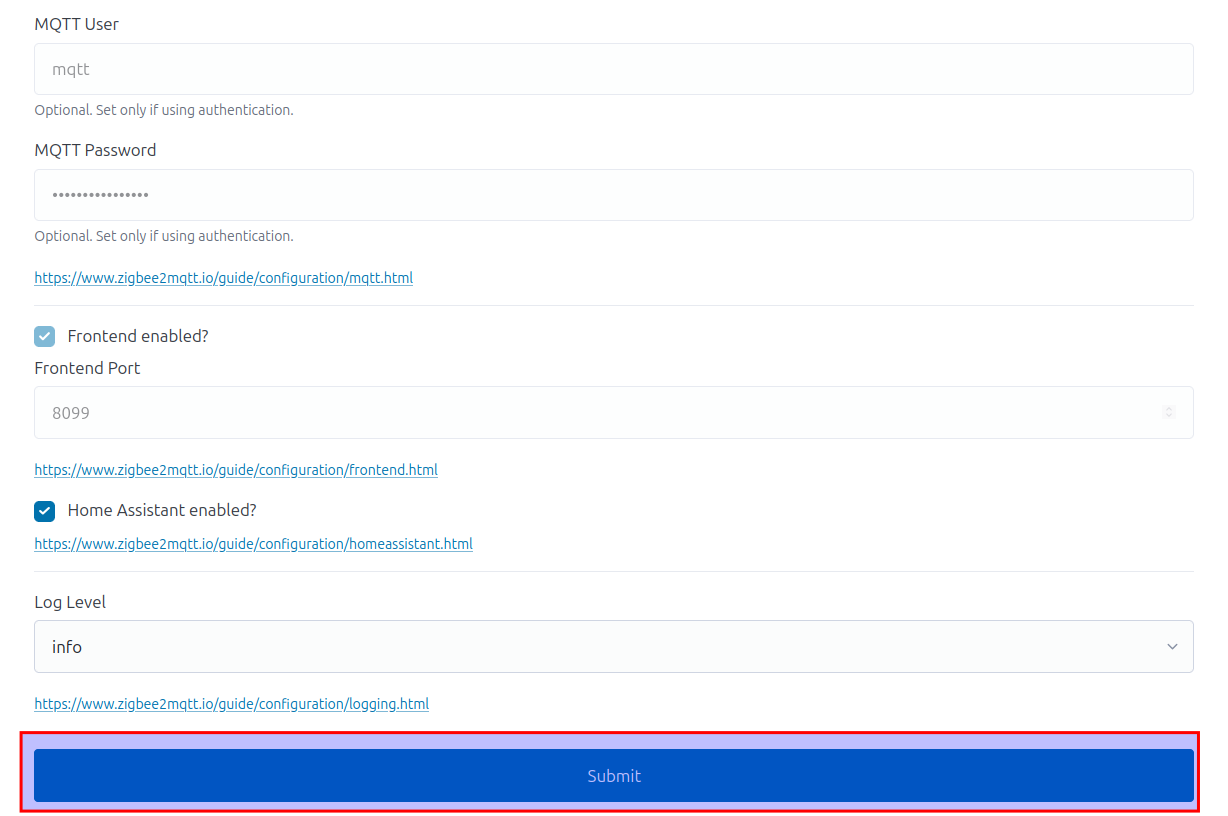1228x816 pixels.
Task: Increment Frontend Port with the up arrow
Action: (1169, 408)
